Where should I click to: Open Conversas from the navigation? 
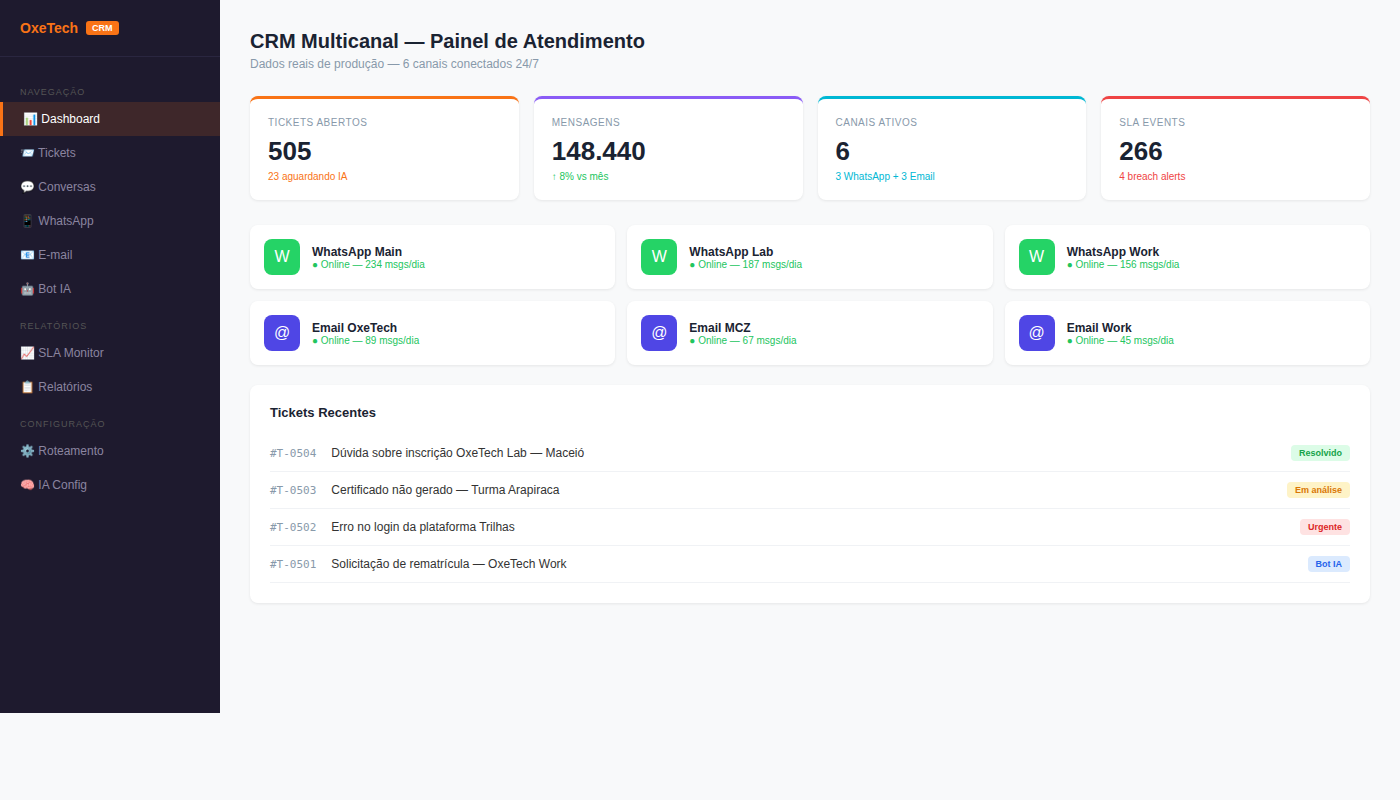[x=66, y=187]
